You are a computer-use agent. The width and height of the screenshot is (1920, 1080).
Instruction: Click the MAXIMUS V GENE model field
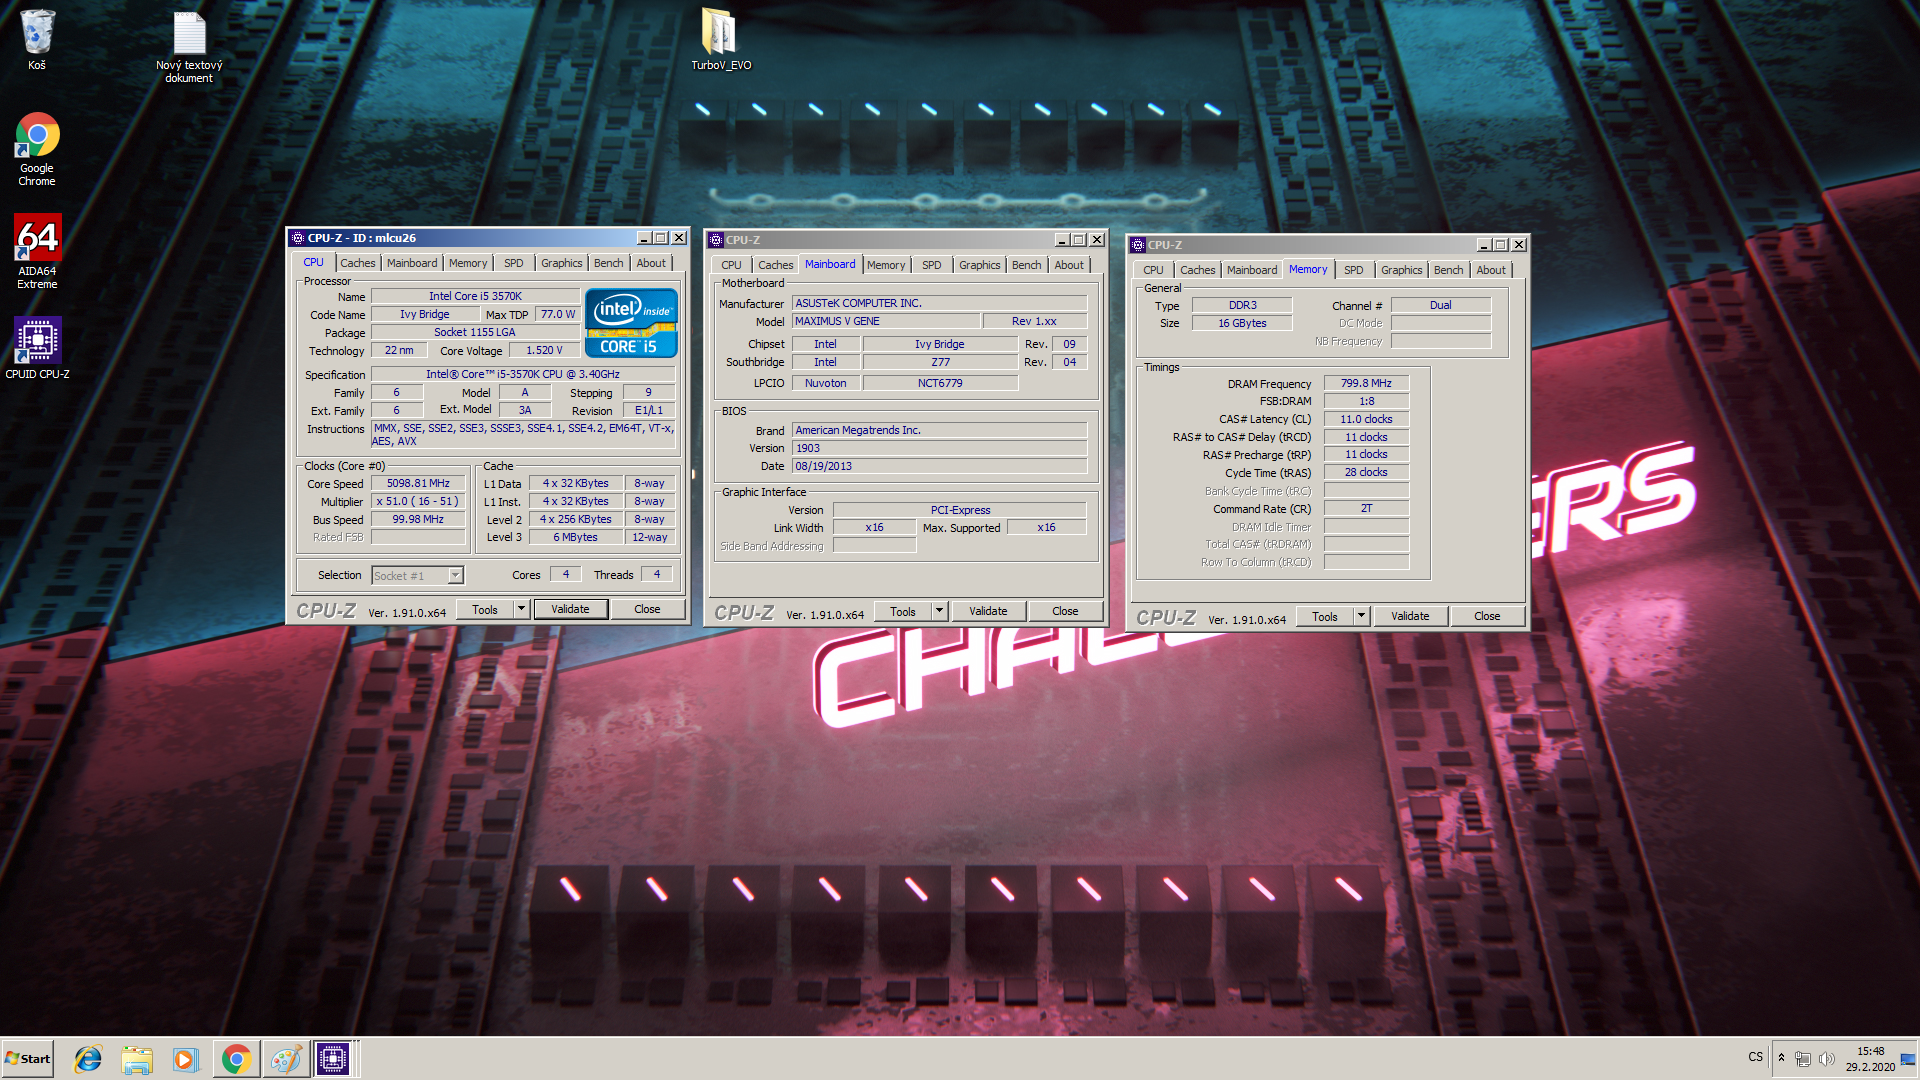(x=886, y=321)
